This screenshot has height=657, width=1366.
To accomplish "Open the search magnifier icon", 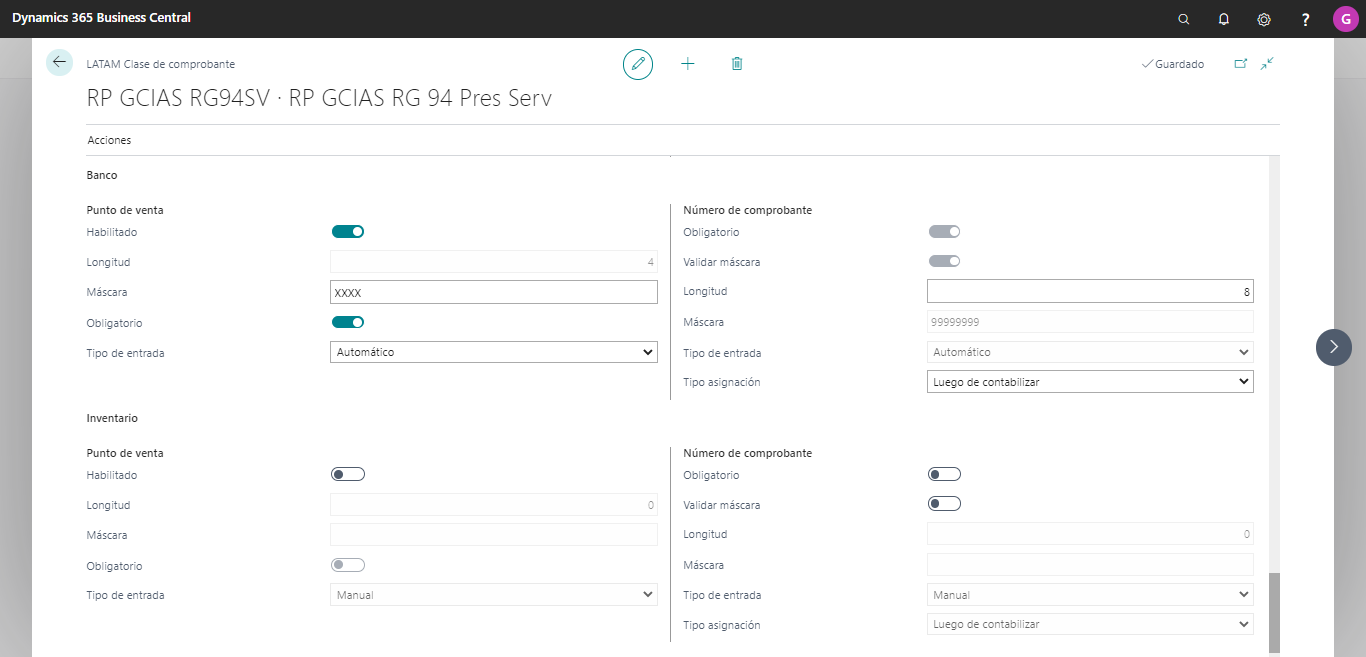I will coord(1184,19).
